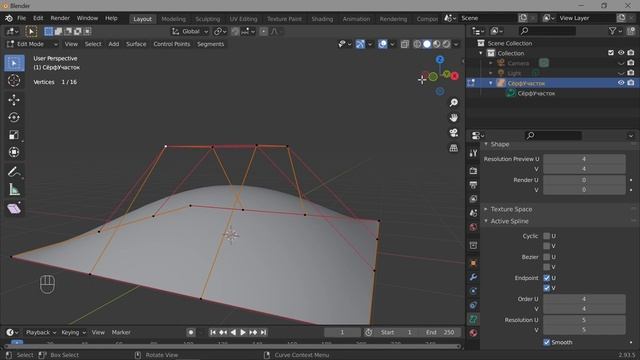
Task: Collapse the Active Spline panel
Action: coord(486,221)
